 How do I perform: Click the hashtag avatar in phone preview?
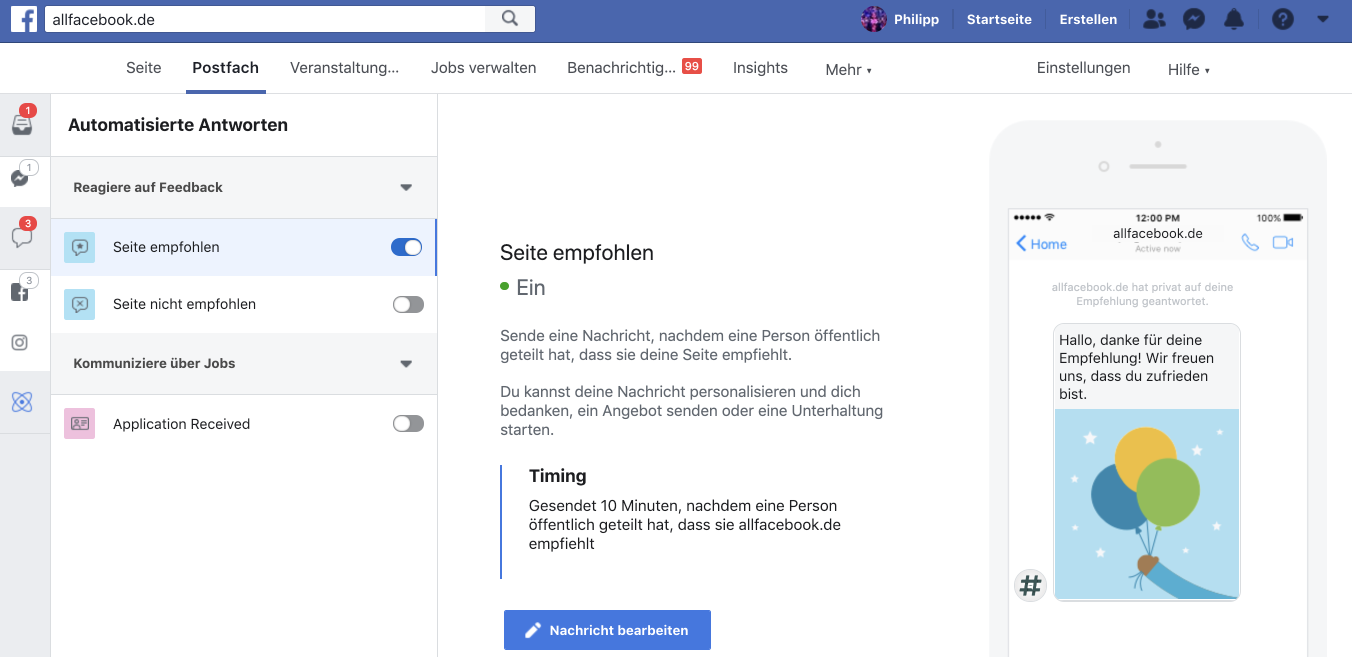[x=1030, y=585]
